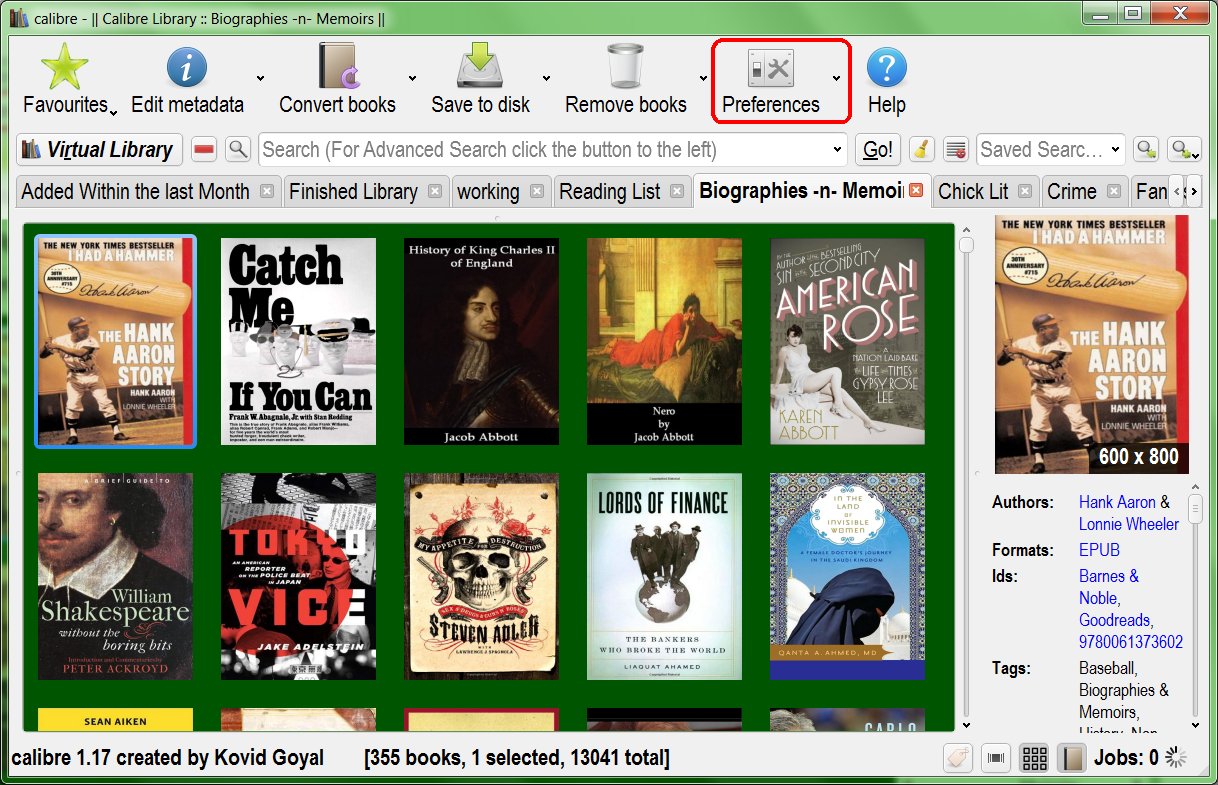Select the Steven Adler book cover

(481, 577)
